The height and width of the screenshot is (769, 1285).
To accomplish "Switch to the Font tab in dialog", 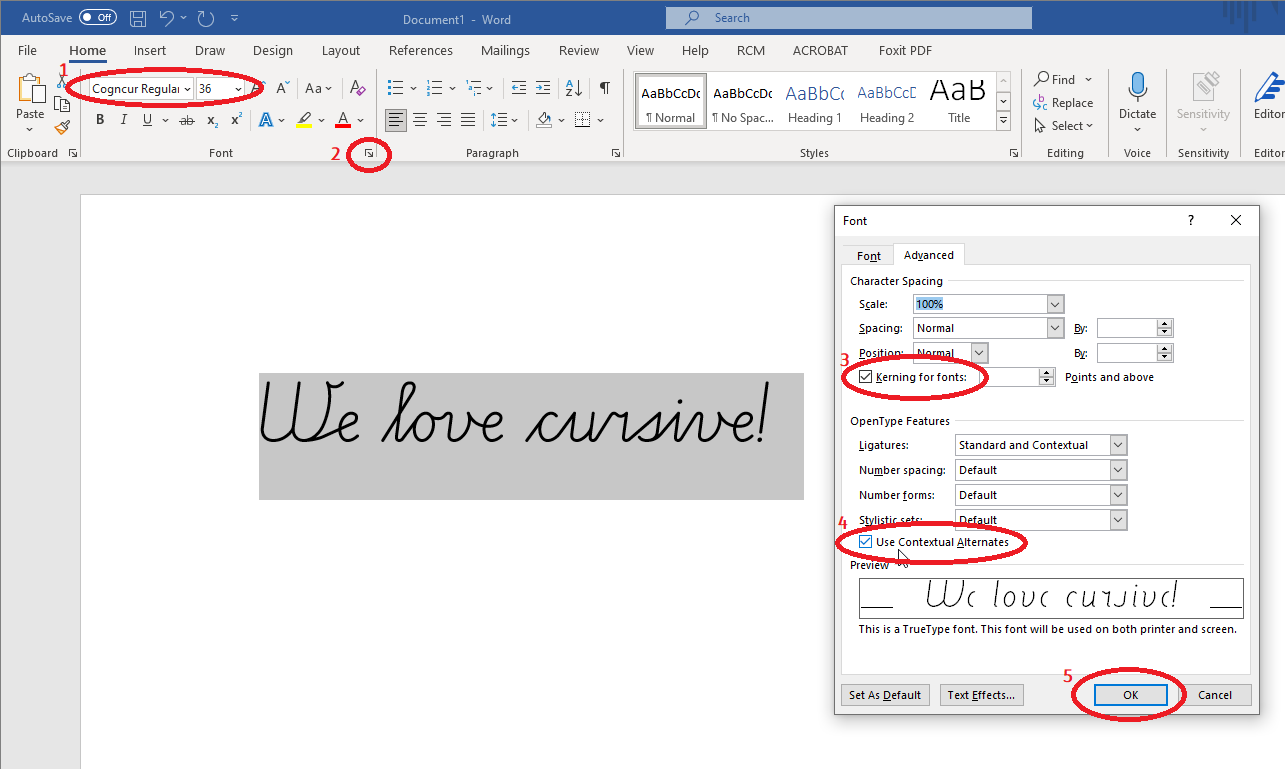I will 868,256.
